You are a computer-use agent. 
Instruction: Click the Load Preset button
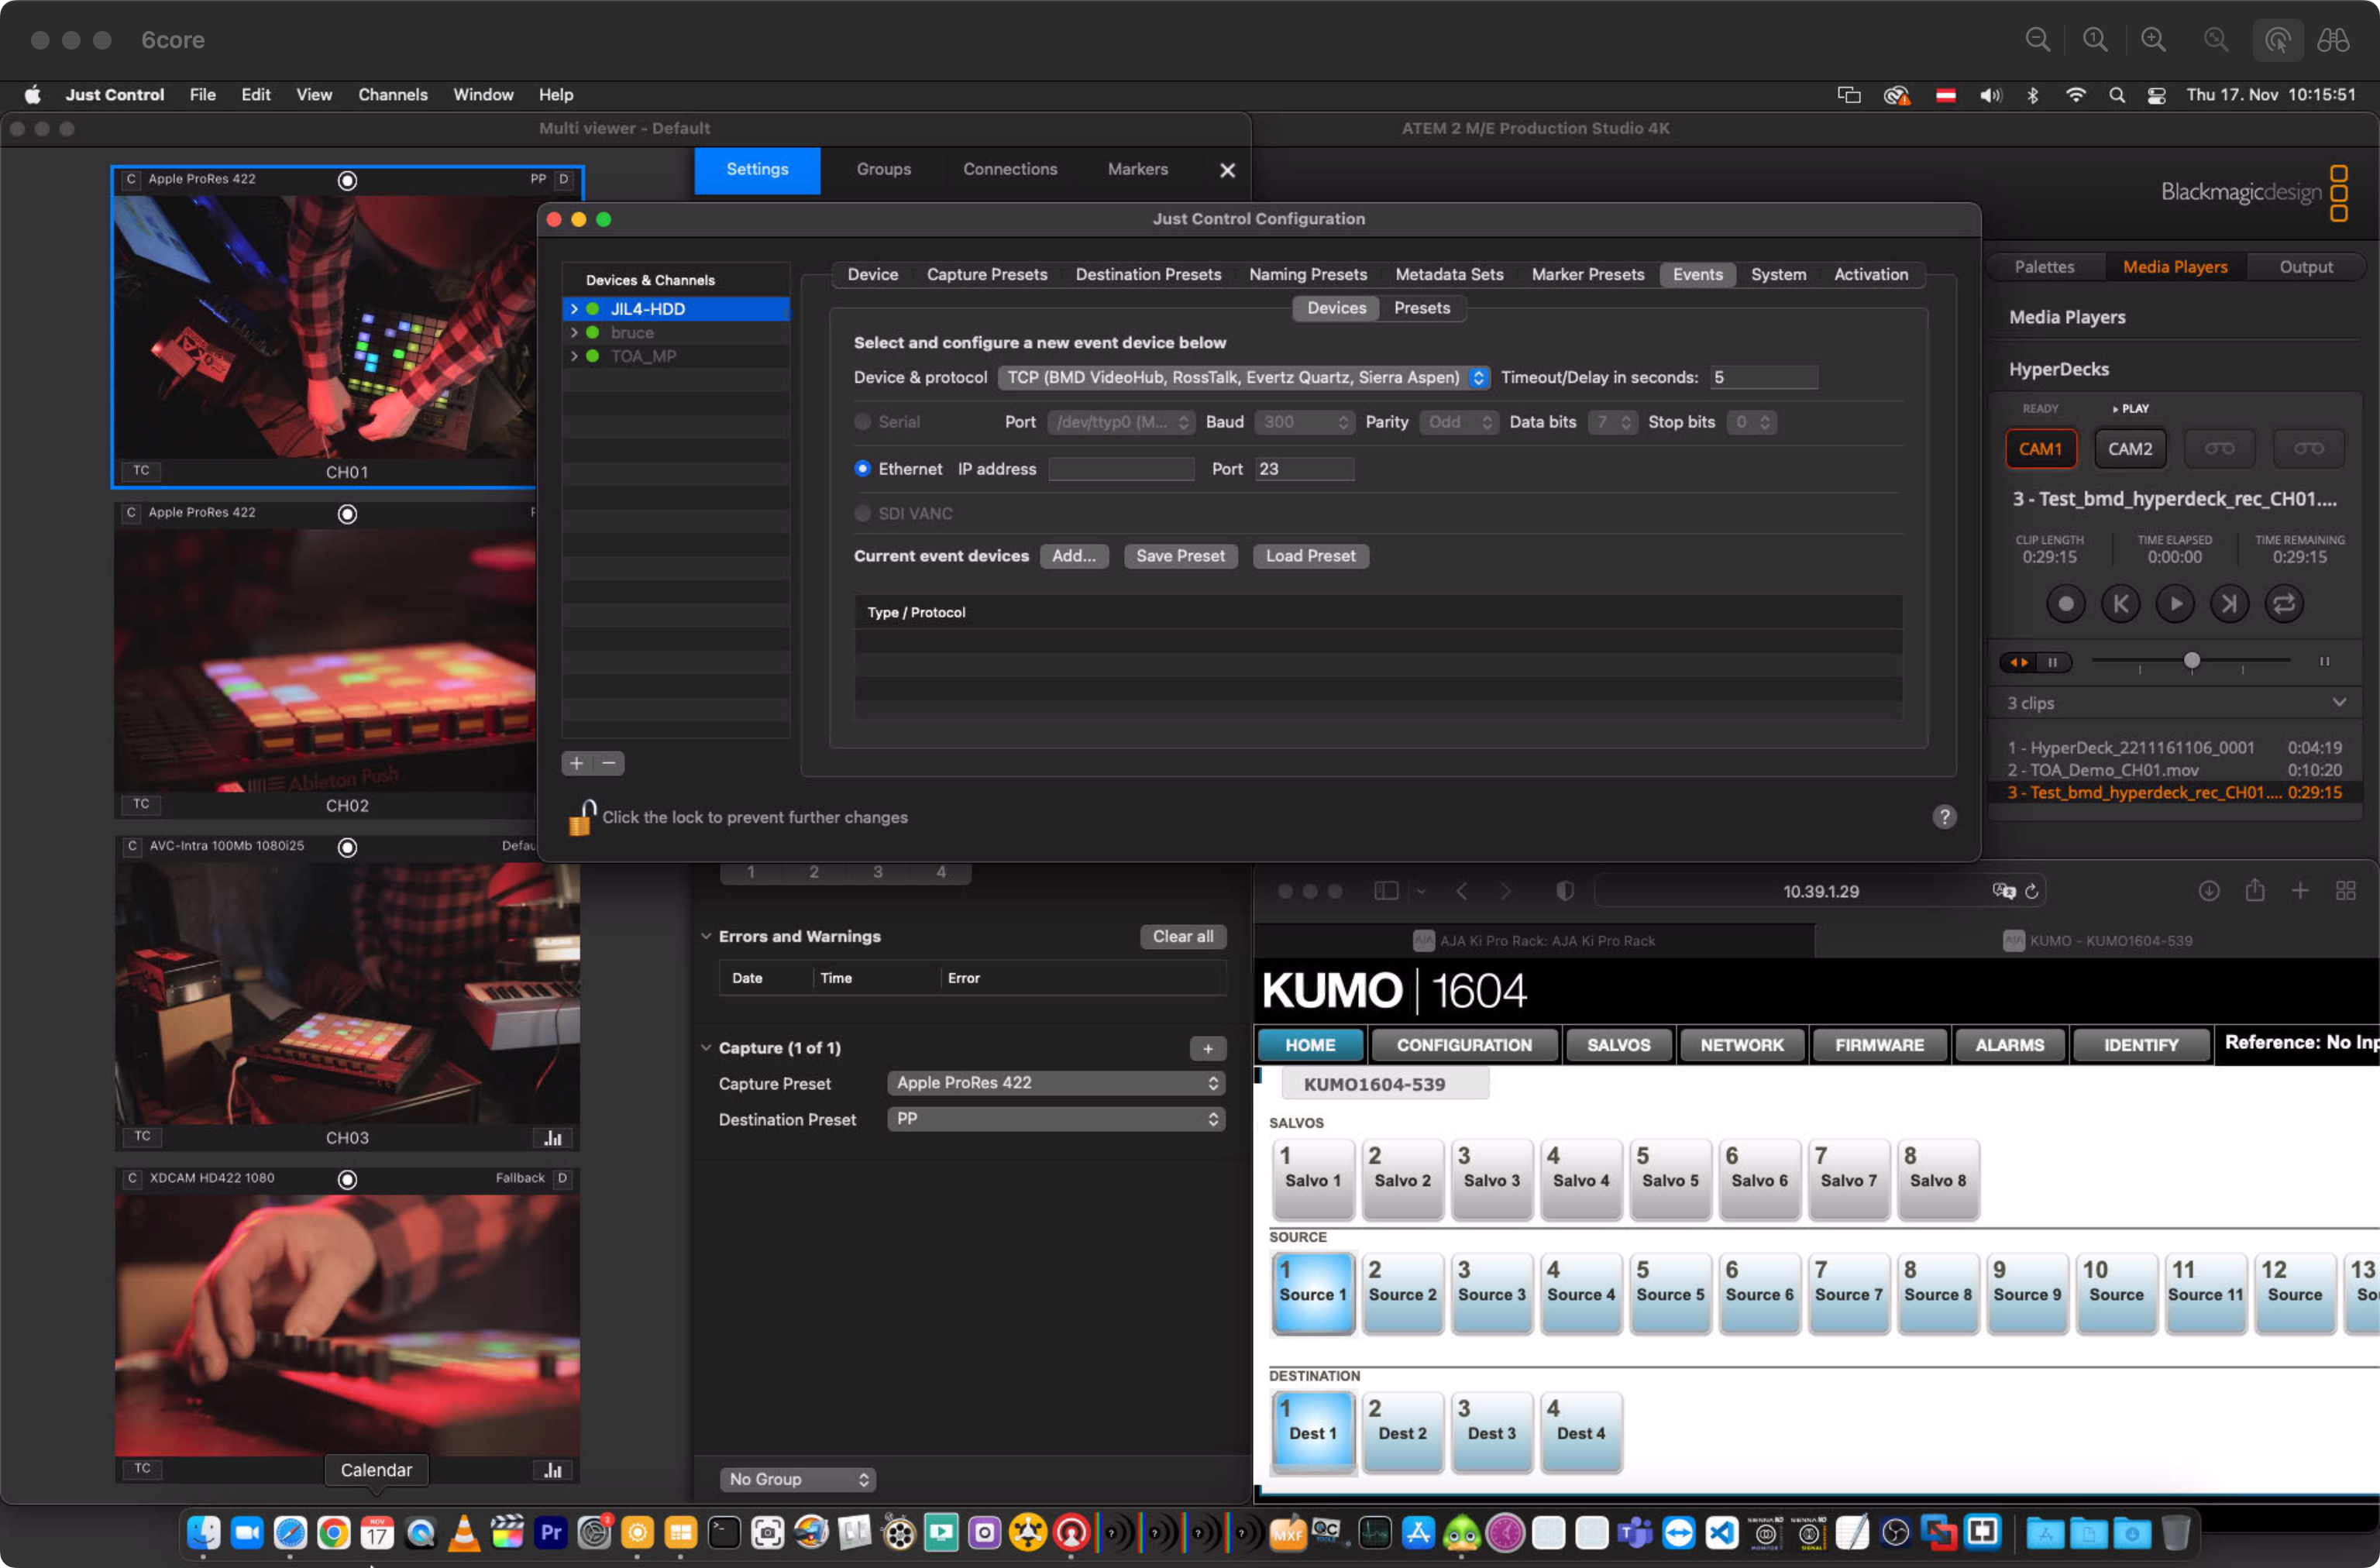tap(1310, 556)
